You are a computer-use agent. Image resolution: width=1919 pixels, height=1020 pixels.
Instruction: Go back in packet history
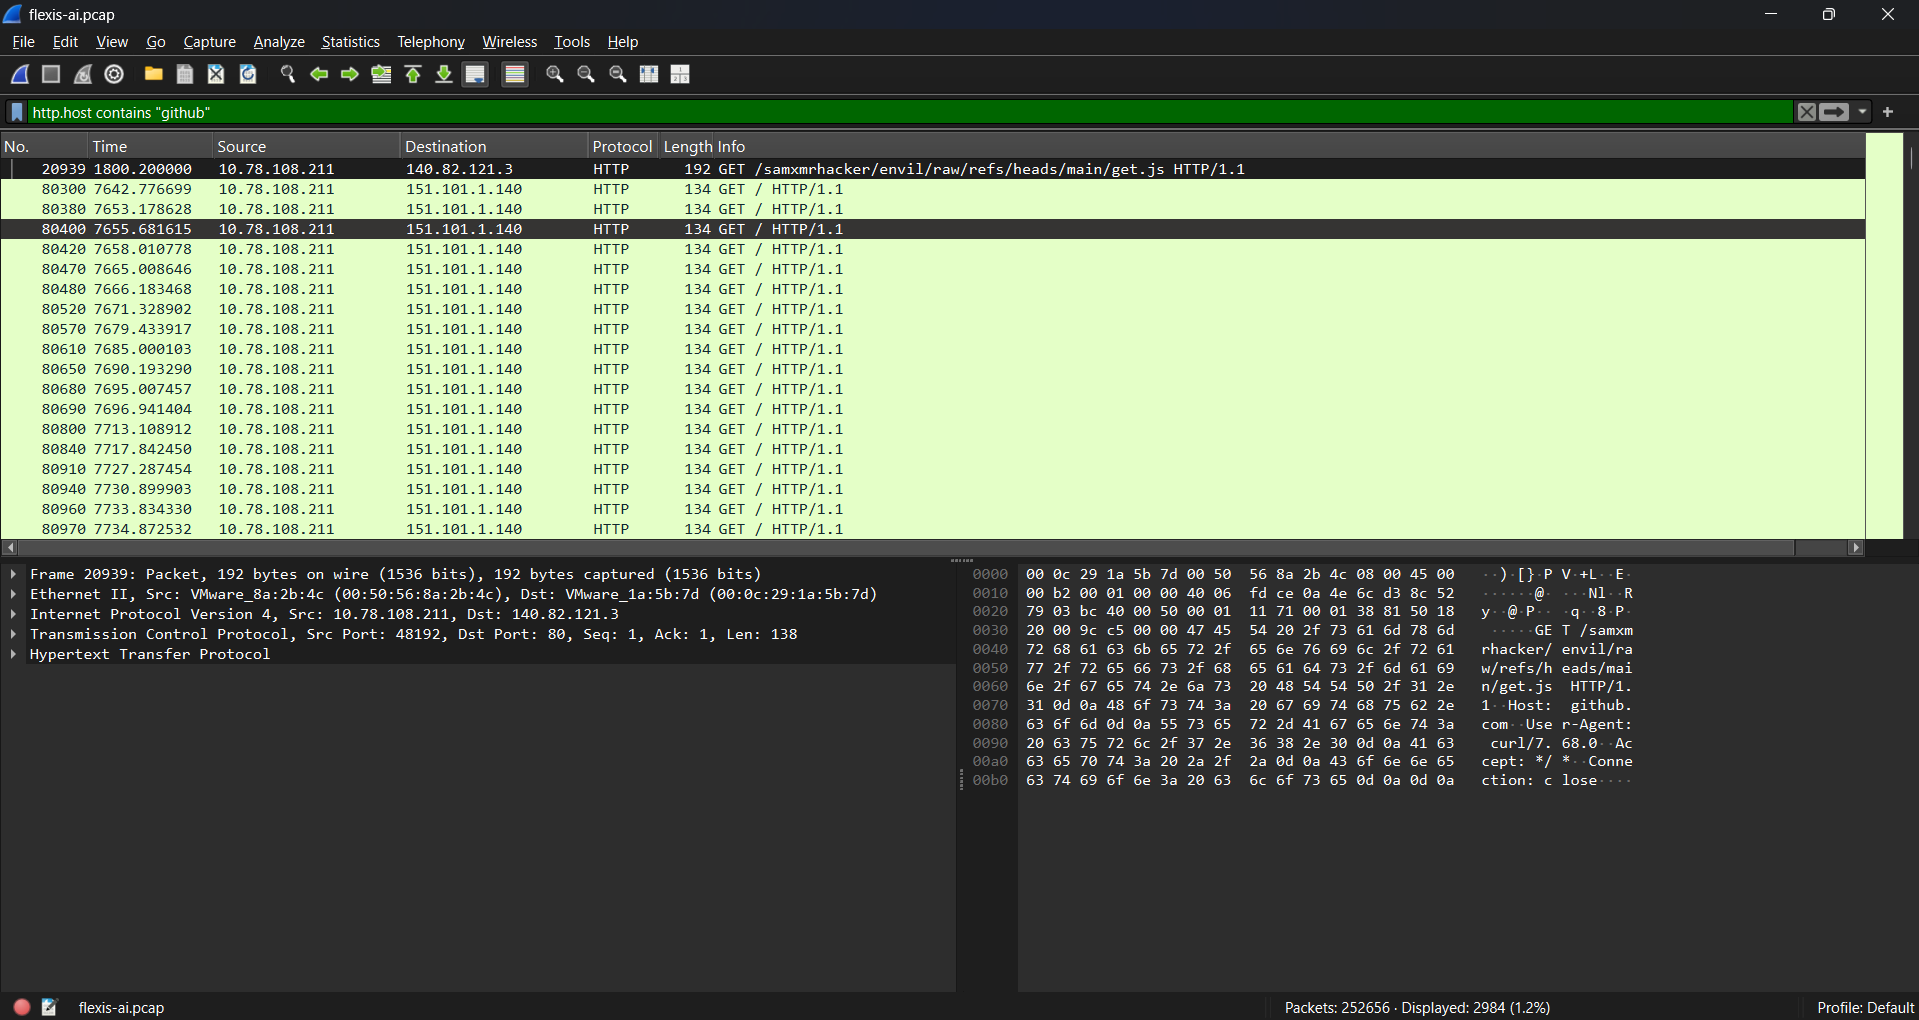coord(319,74)
